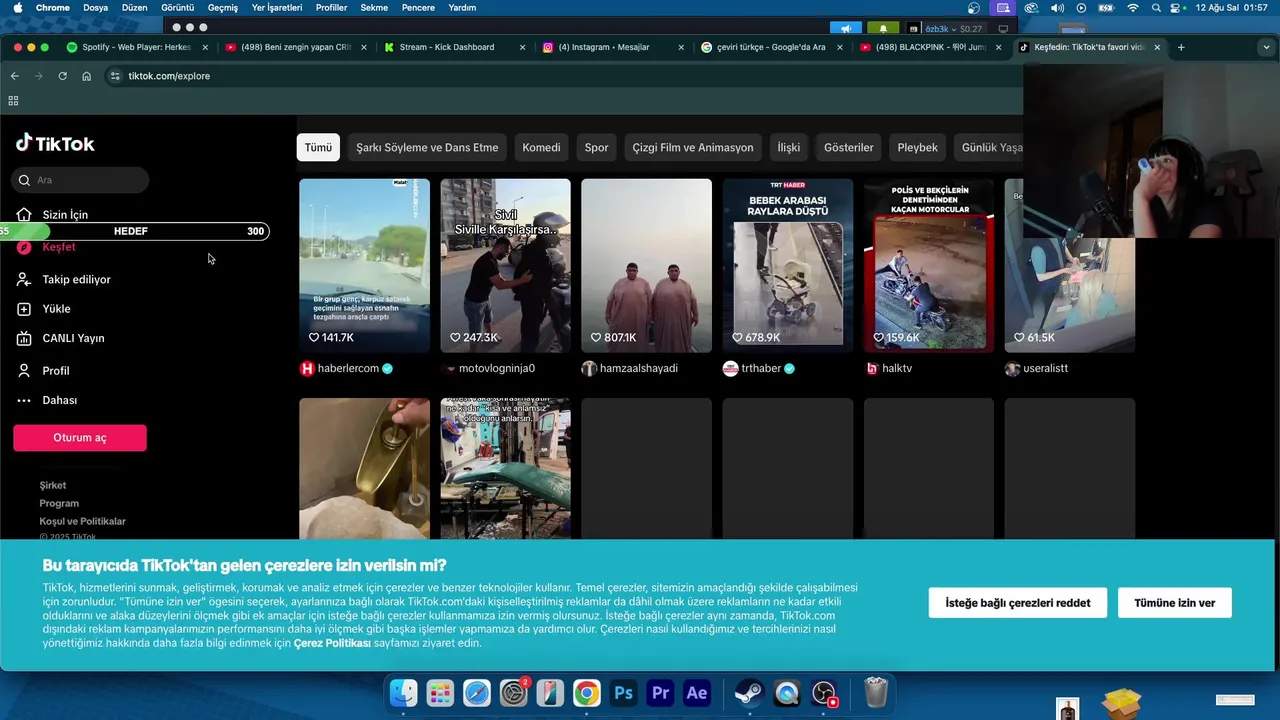Image resolution: width=1280 pixels, height=720 pixels.
Task: Reload the TikTok page
Action: tap(62, 76)
